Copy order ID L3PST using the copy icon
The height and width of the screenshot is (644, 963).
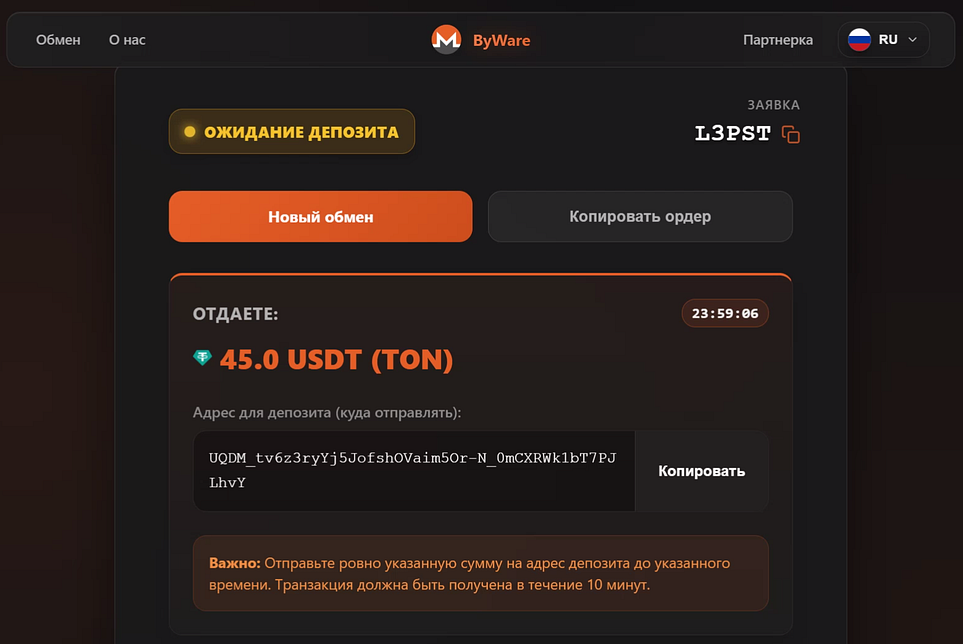click(x=791, y=133)
